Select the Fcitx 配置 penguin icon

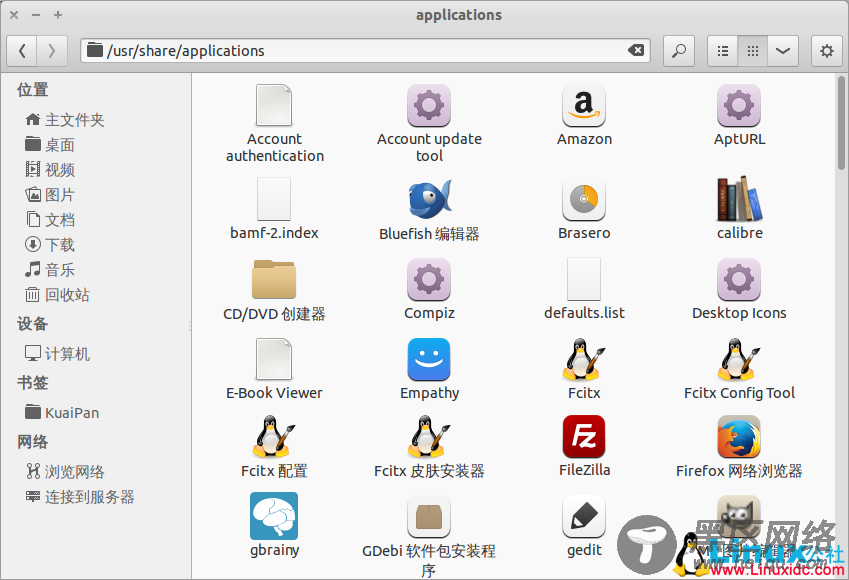(273, 436)
